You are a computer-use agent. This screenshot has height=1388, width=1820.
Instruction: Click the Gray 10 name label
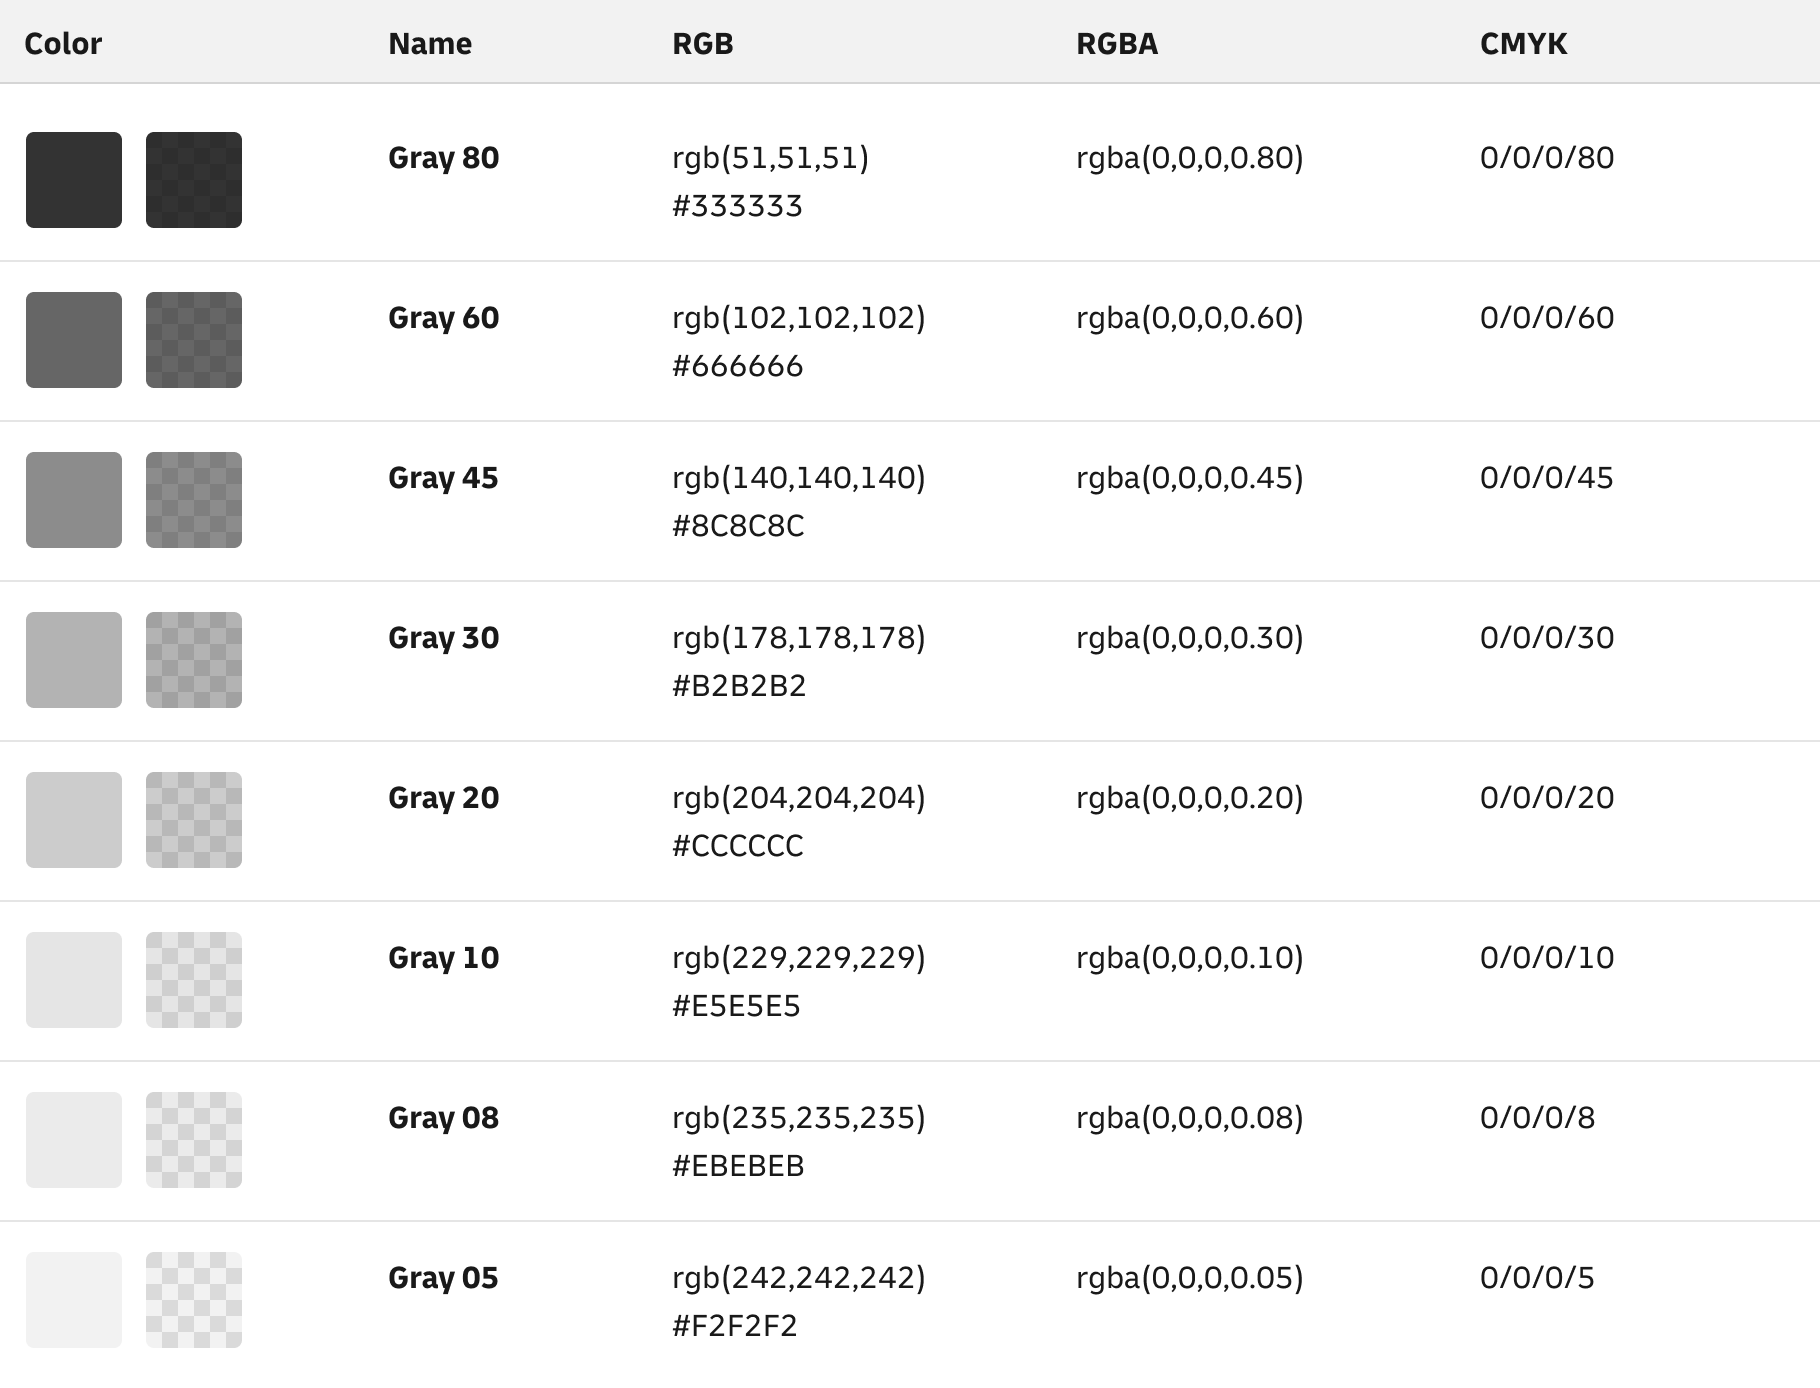443,958
